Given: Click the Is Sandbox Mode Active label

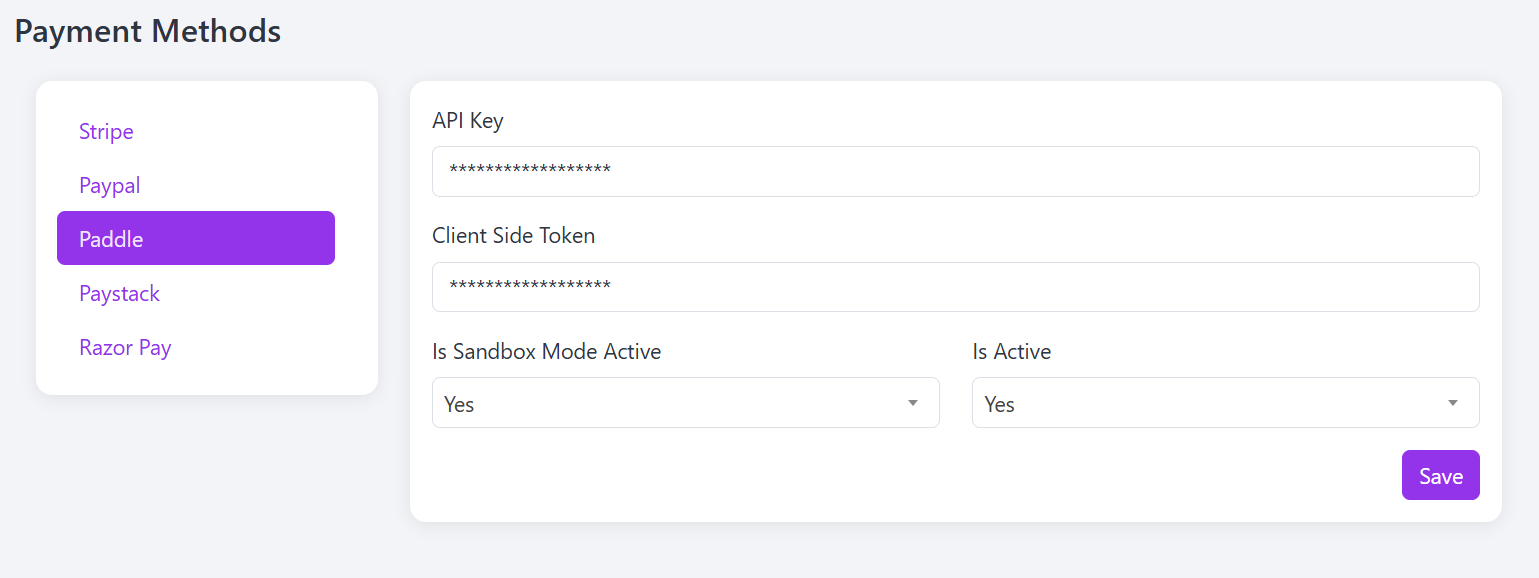Looking at the screenshot, I should 546,351.
